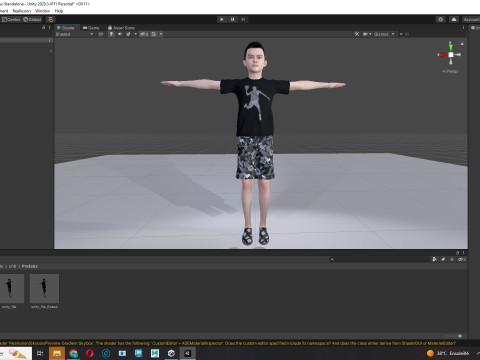The width and height of the screenshot is (480, 360).
Task: Open the Hierarchy panel three-dot menu
Action: tap(50, 28)
